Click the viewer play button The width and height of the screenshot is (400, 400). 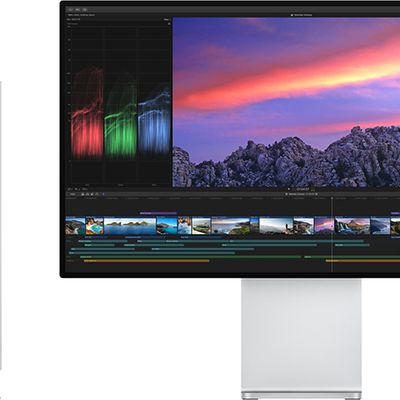[289, 189]
